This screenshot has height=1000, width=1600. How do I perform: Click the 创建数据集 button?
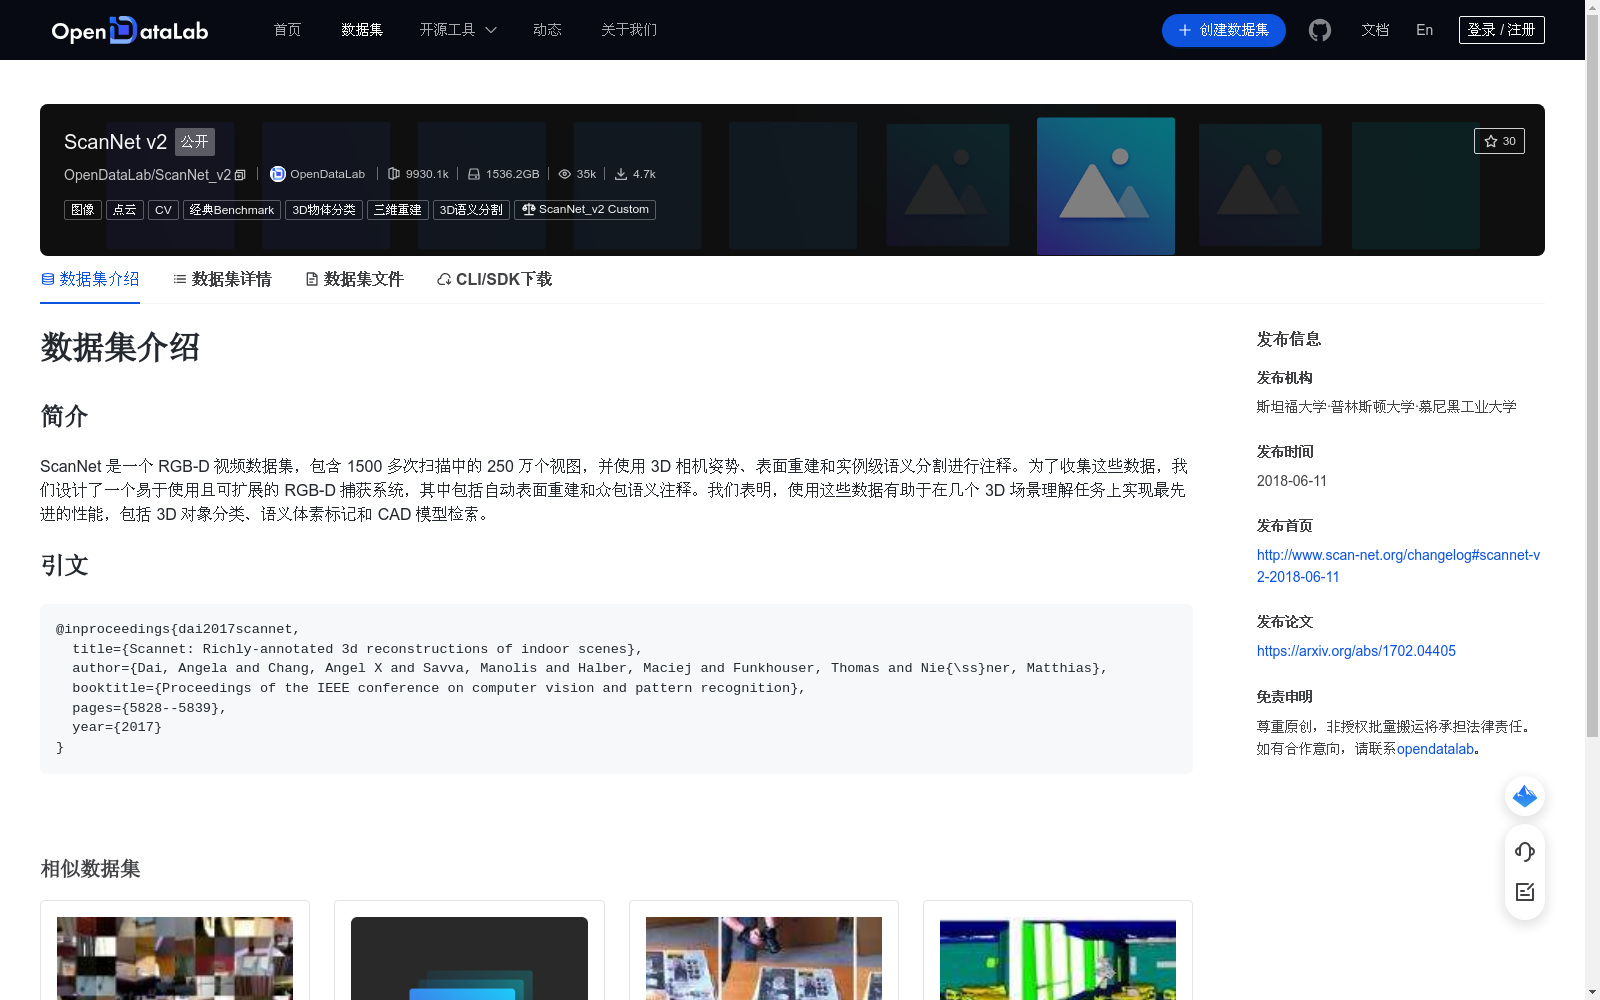1224,30
